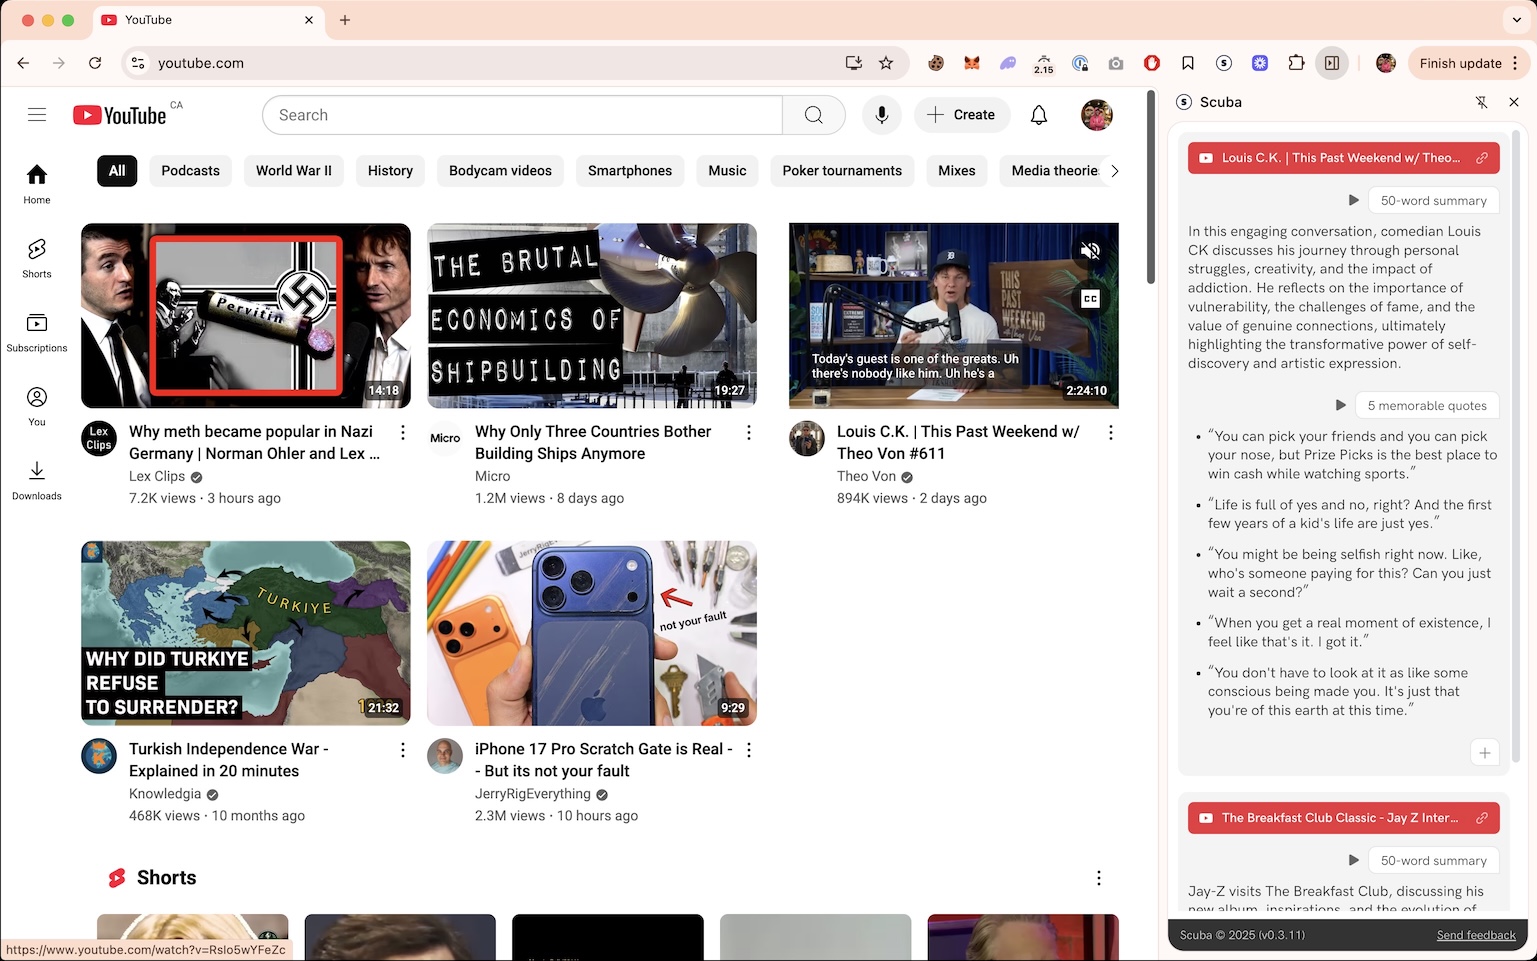This screenshot has height=961, width=1537.
Task: Click the plus button in Scuba card
Action: [x=1485, y=753]
